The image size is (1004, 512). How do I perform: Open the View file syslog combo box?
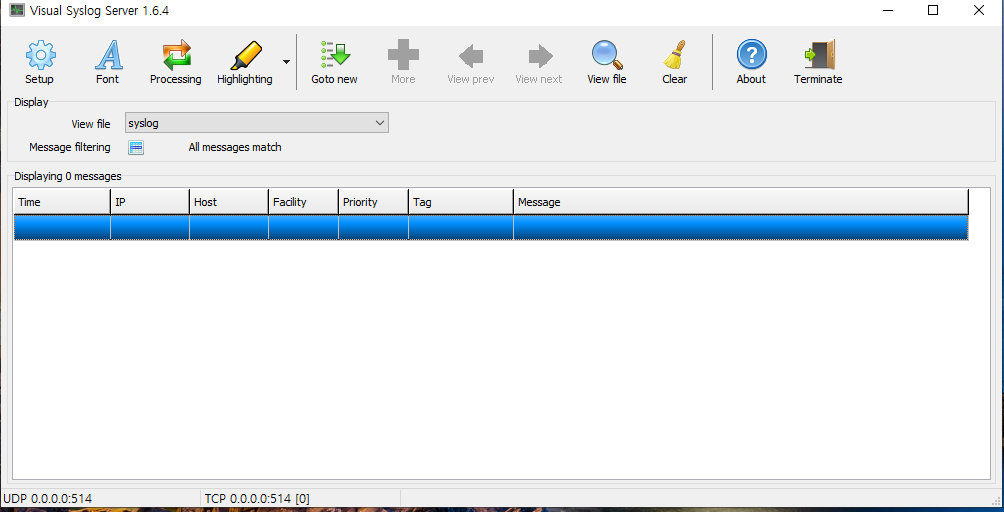tap(257, 123)
